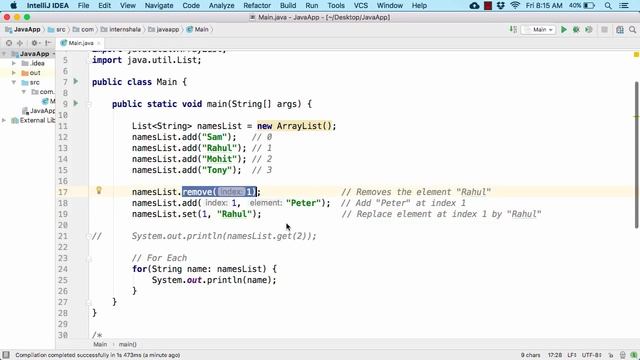Collapse the src folder

tap(13, 82)
